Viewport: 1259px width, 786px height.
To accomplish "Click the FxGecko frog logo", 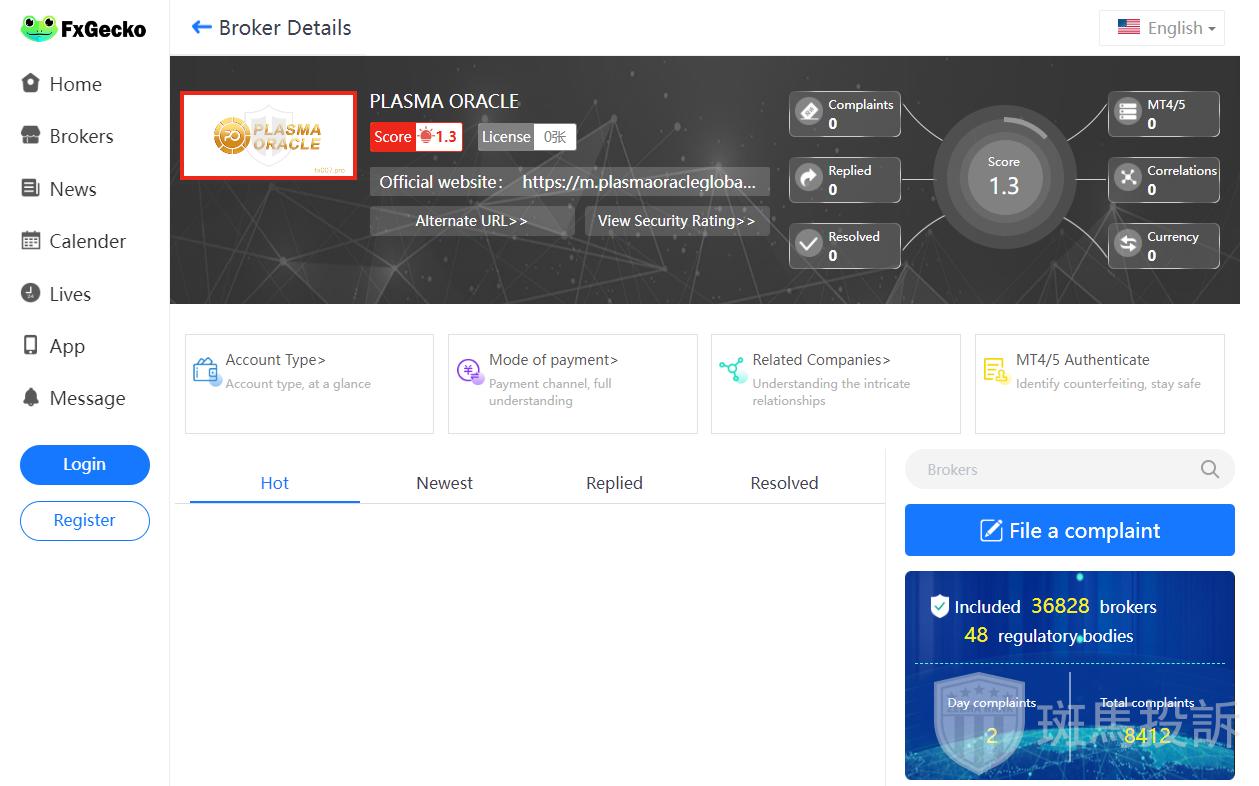I will coord(39,29).
